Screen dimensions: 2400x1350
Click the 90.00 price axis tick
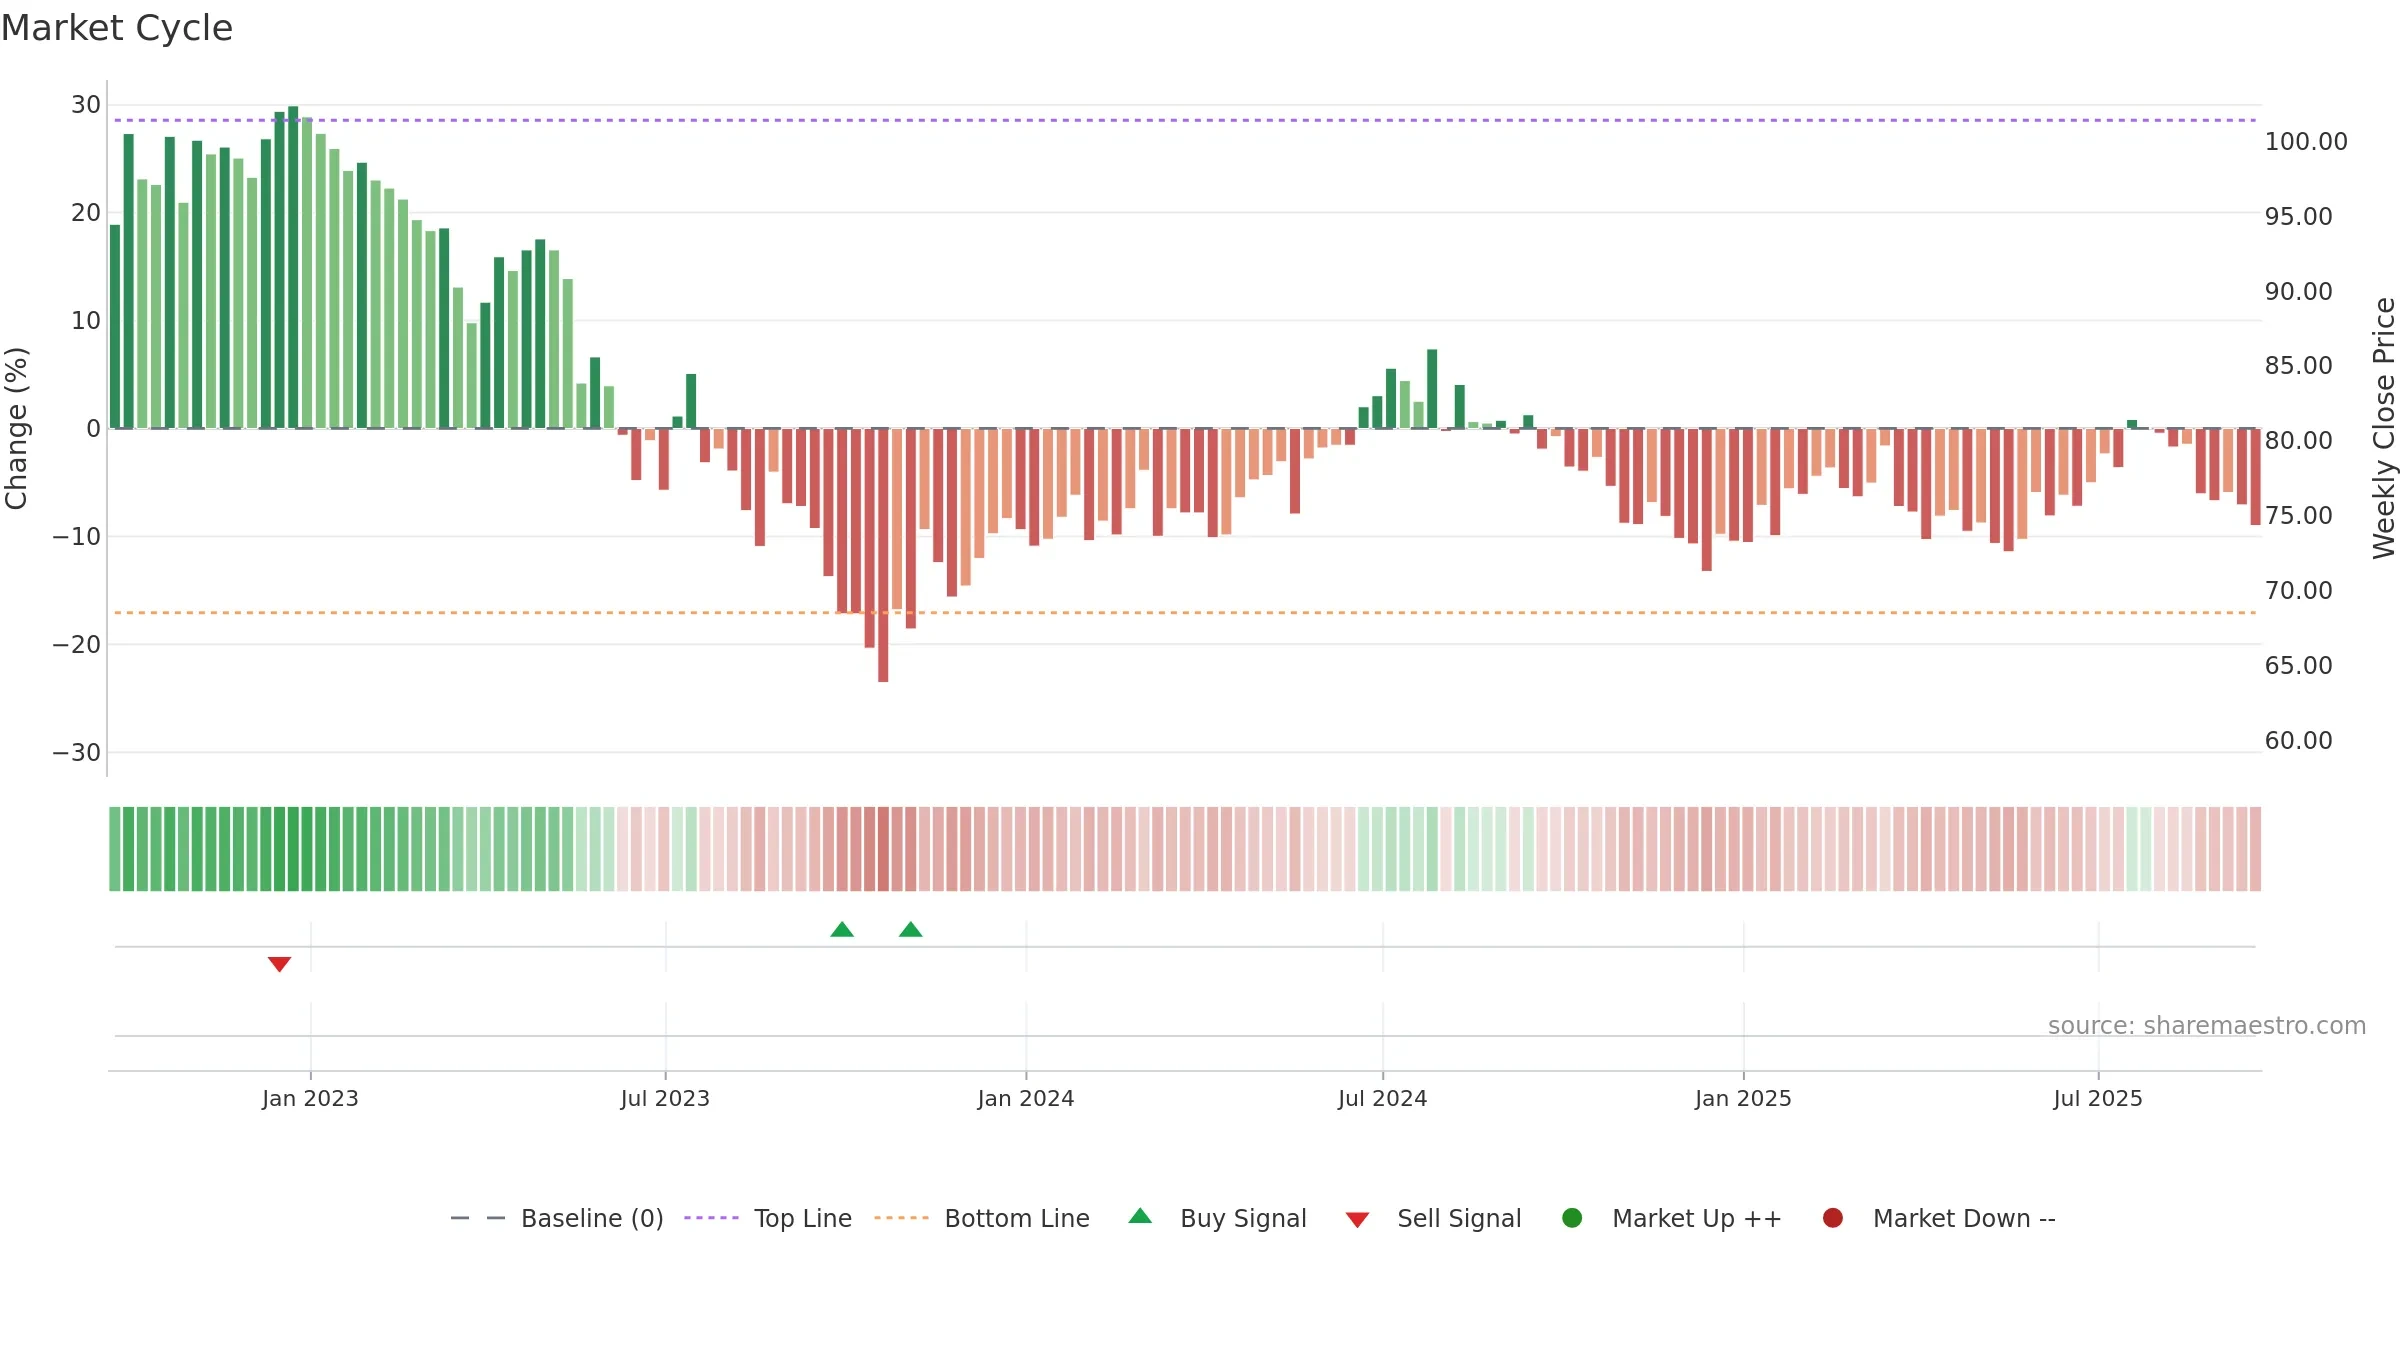point(2299,291)
